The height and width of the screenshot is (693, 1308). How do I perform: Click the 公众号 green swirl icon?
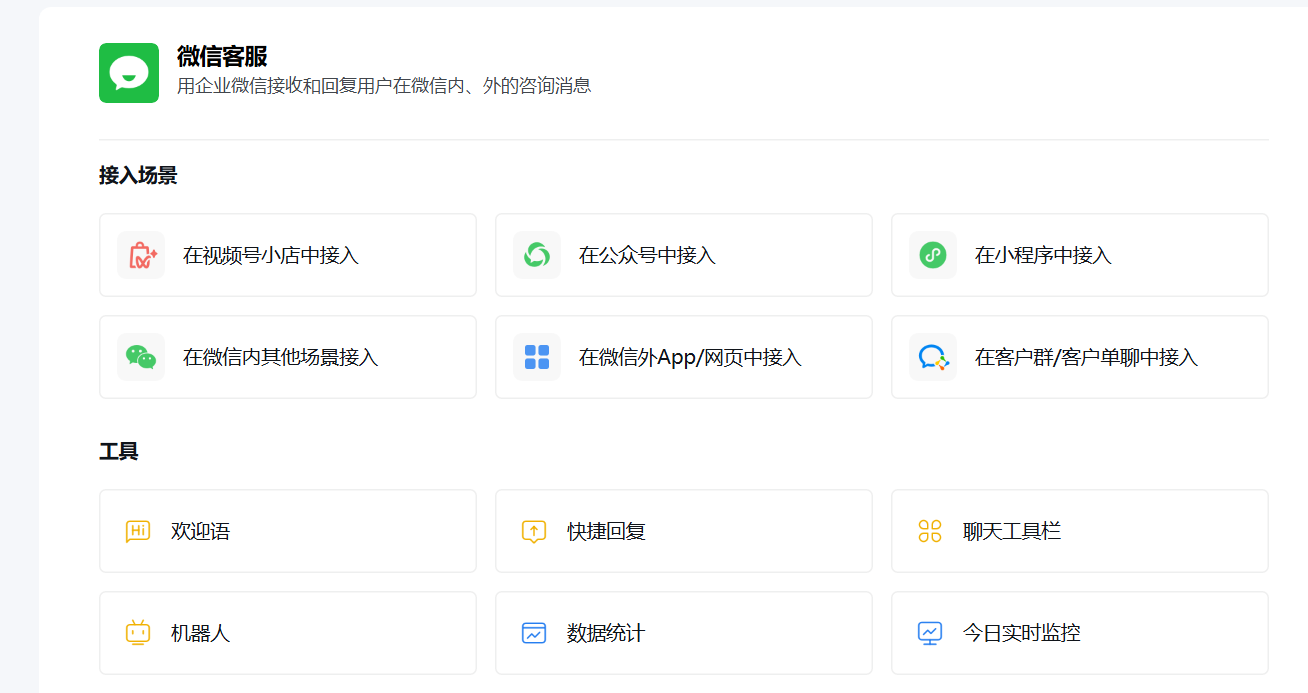[x=537, y=255]
